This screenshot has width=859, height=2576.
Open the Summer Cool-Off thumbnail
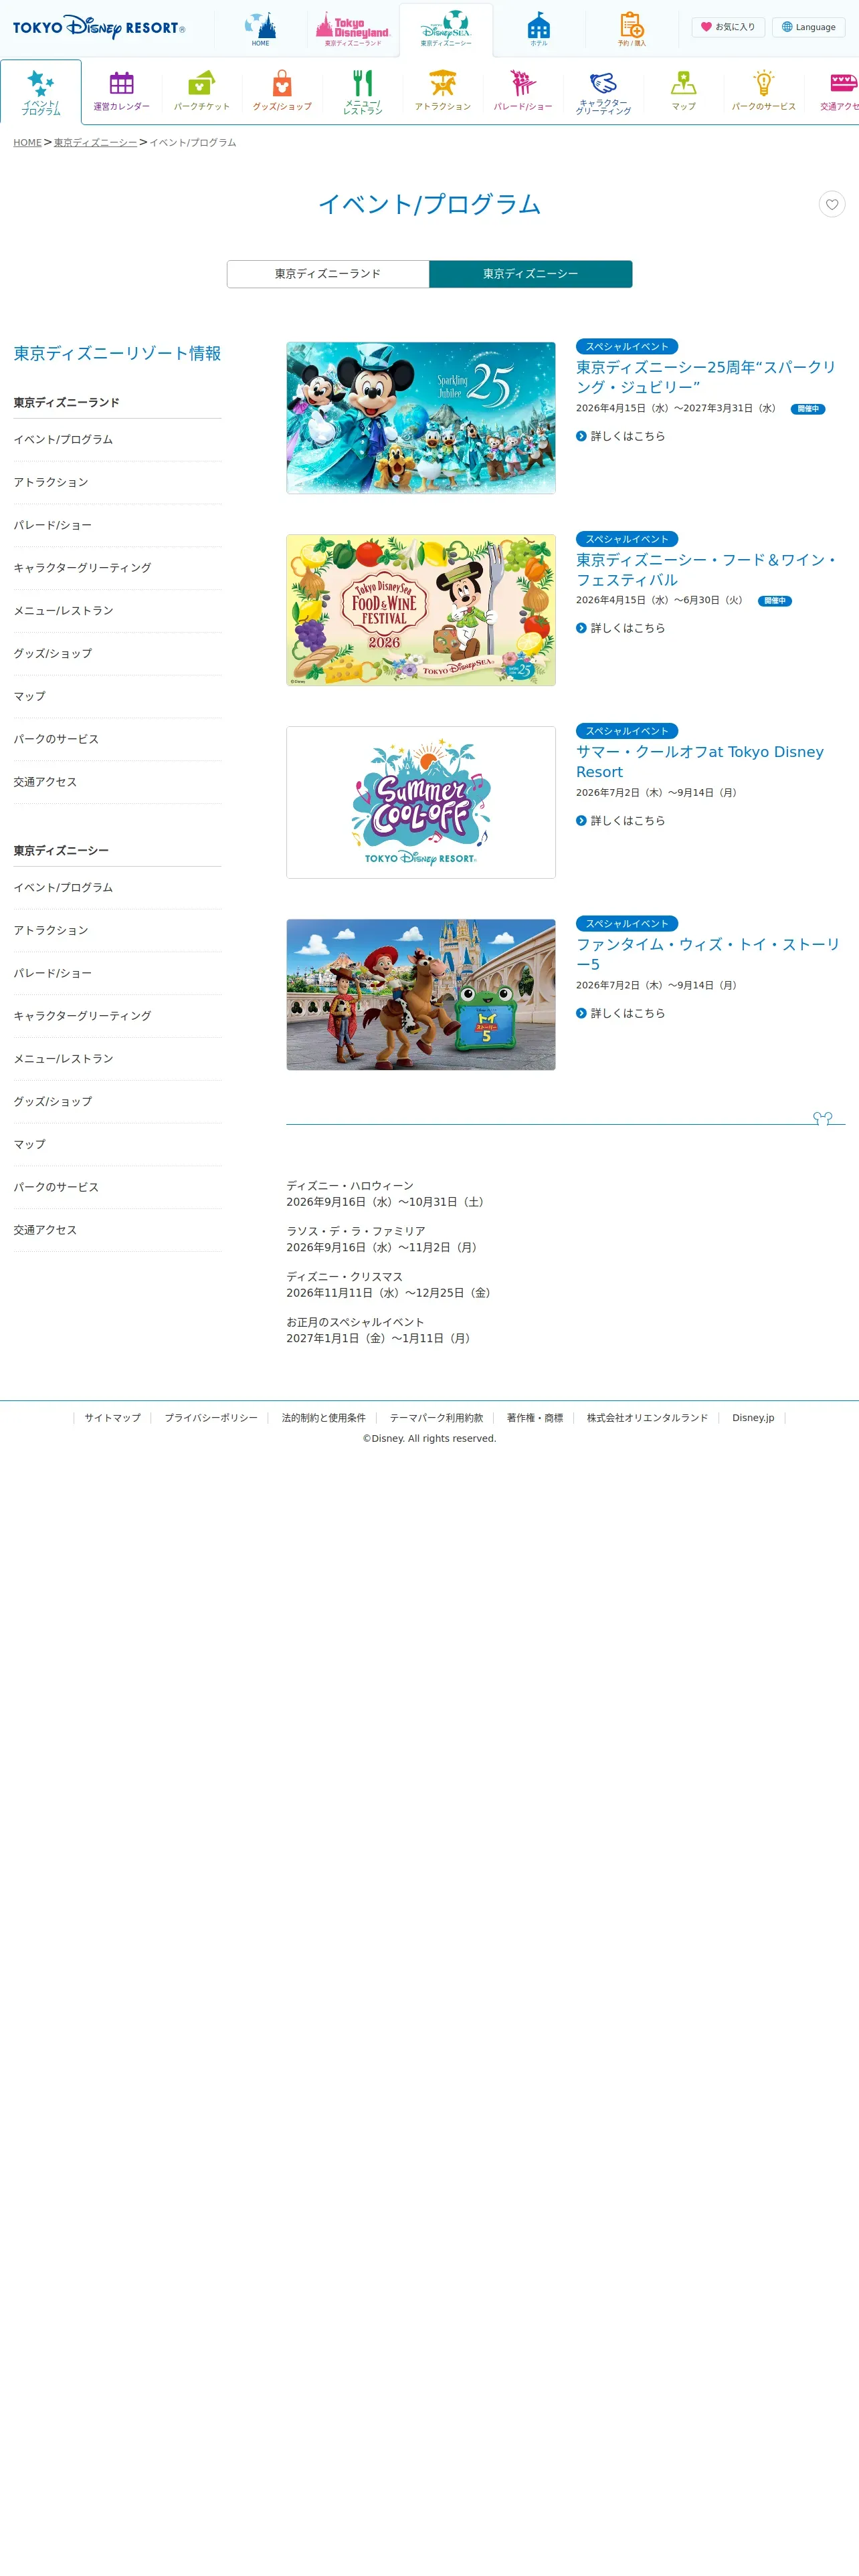(x=421, y=802)
